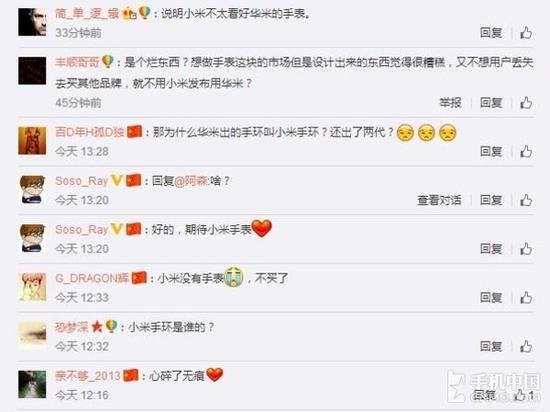The width and height of the screenshot is (550, 412).
Task: Click avatar of the 33分钟前 commenter
Action: click(32, 22)
